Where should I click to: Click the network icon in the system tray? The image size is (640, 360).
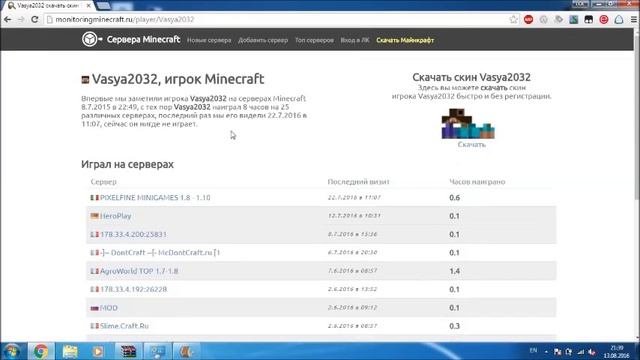[x=580, y=352]
